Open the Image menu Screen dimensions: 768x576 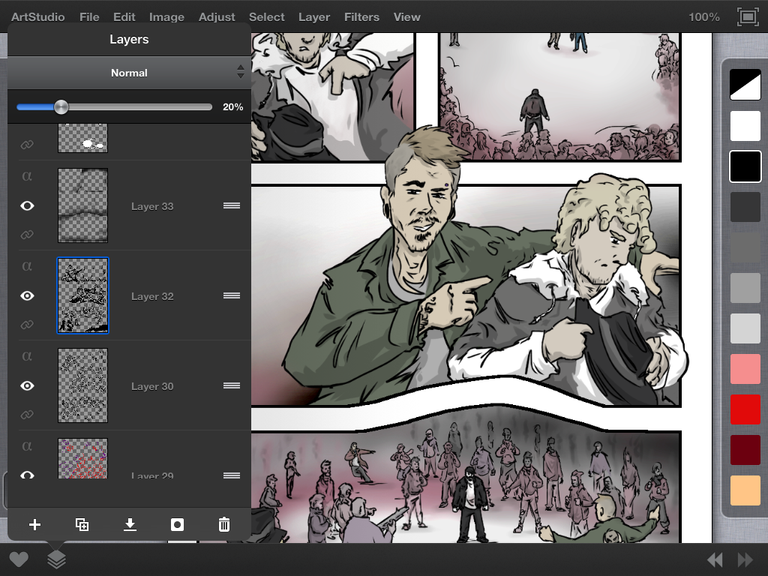click(167, 17)
